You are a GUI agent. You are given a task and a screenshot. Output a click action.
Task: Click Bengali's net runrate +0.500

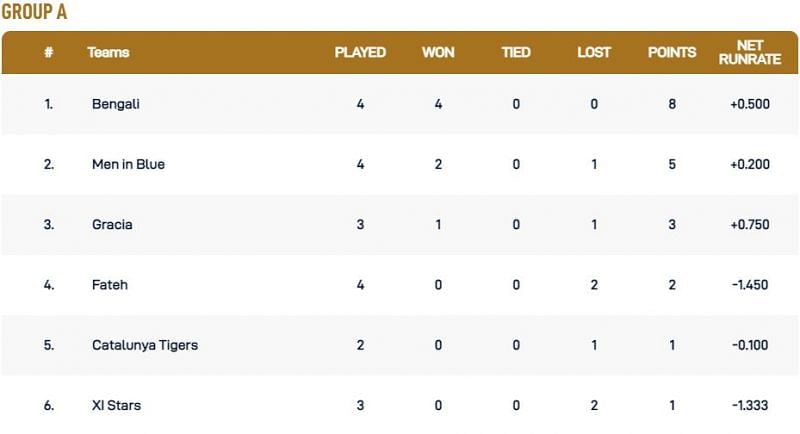[749, 104]
